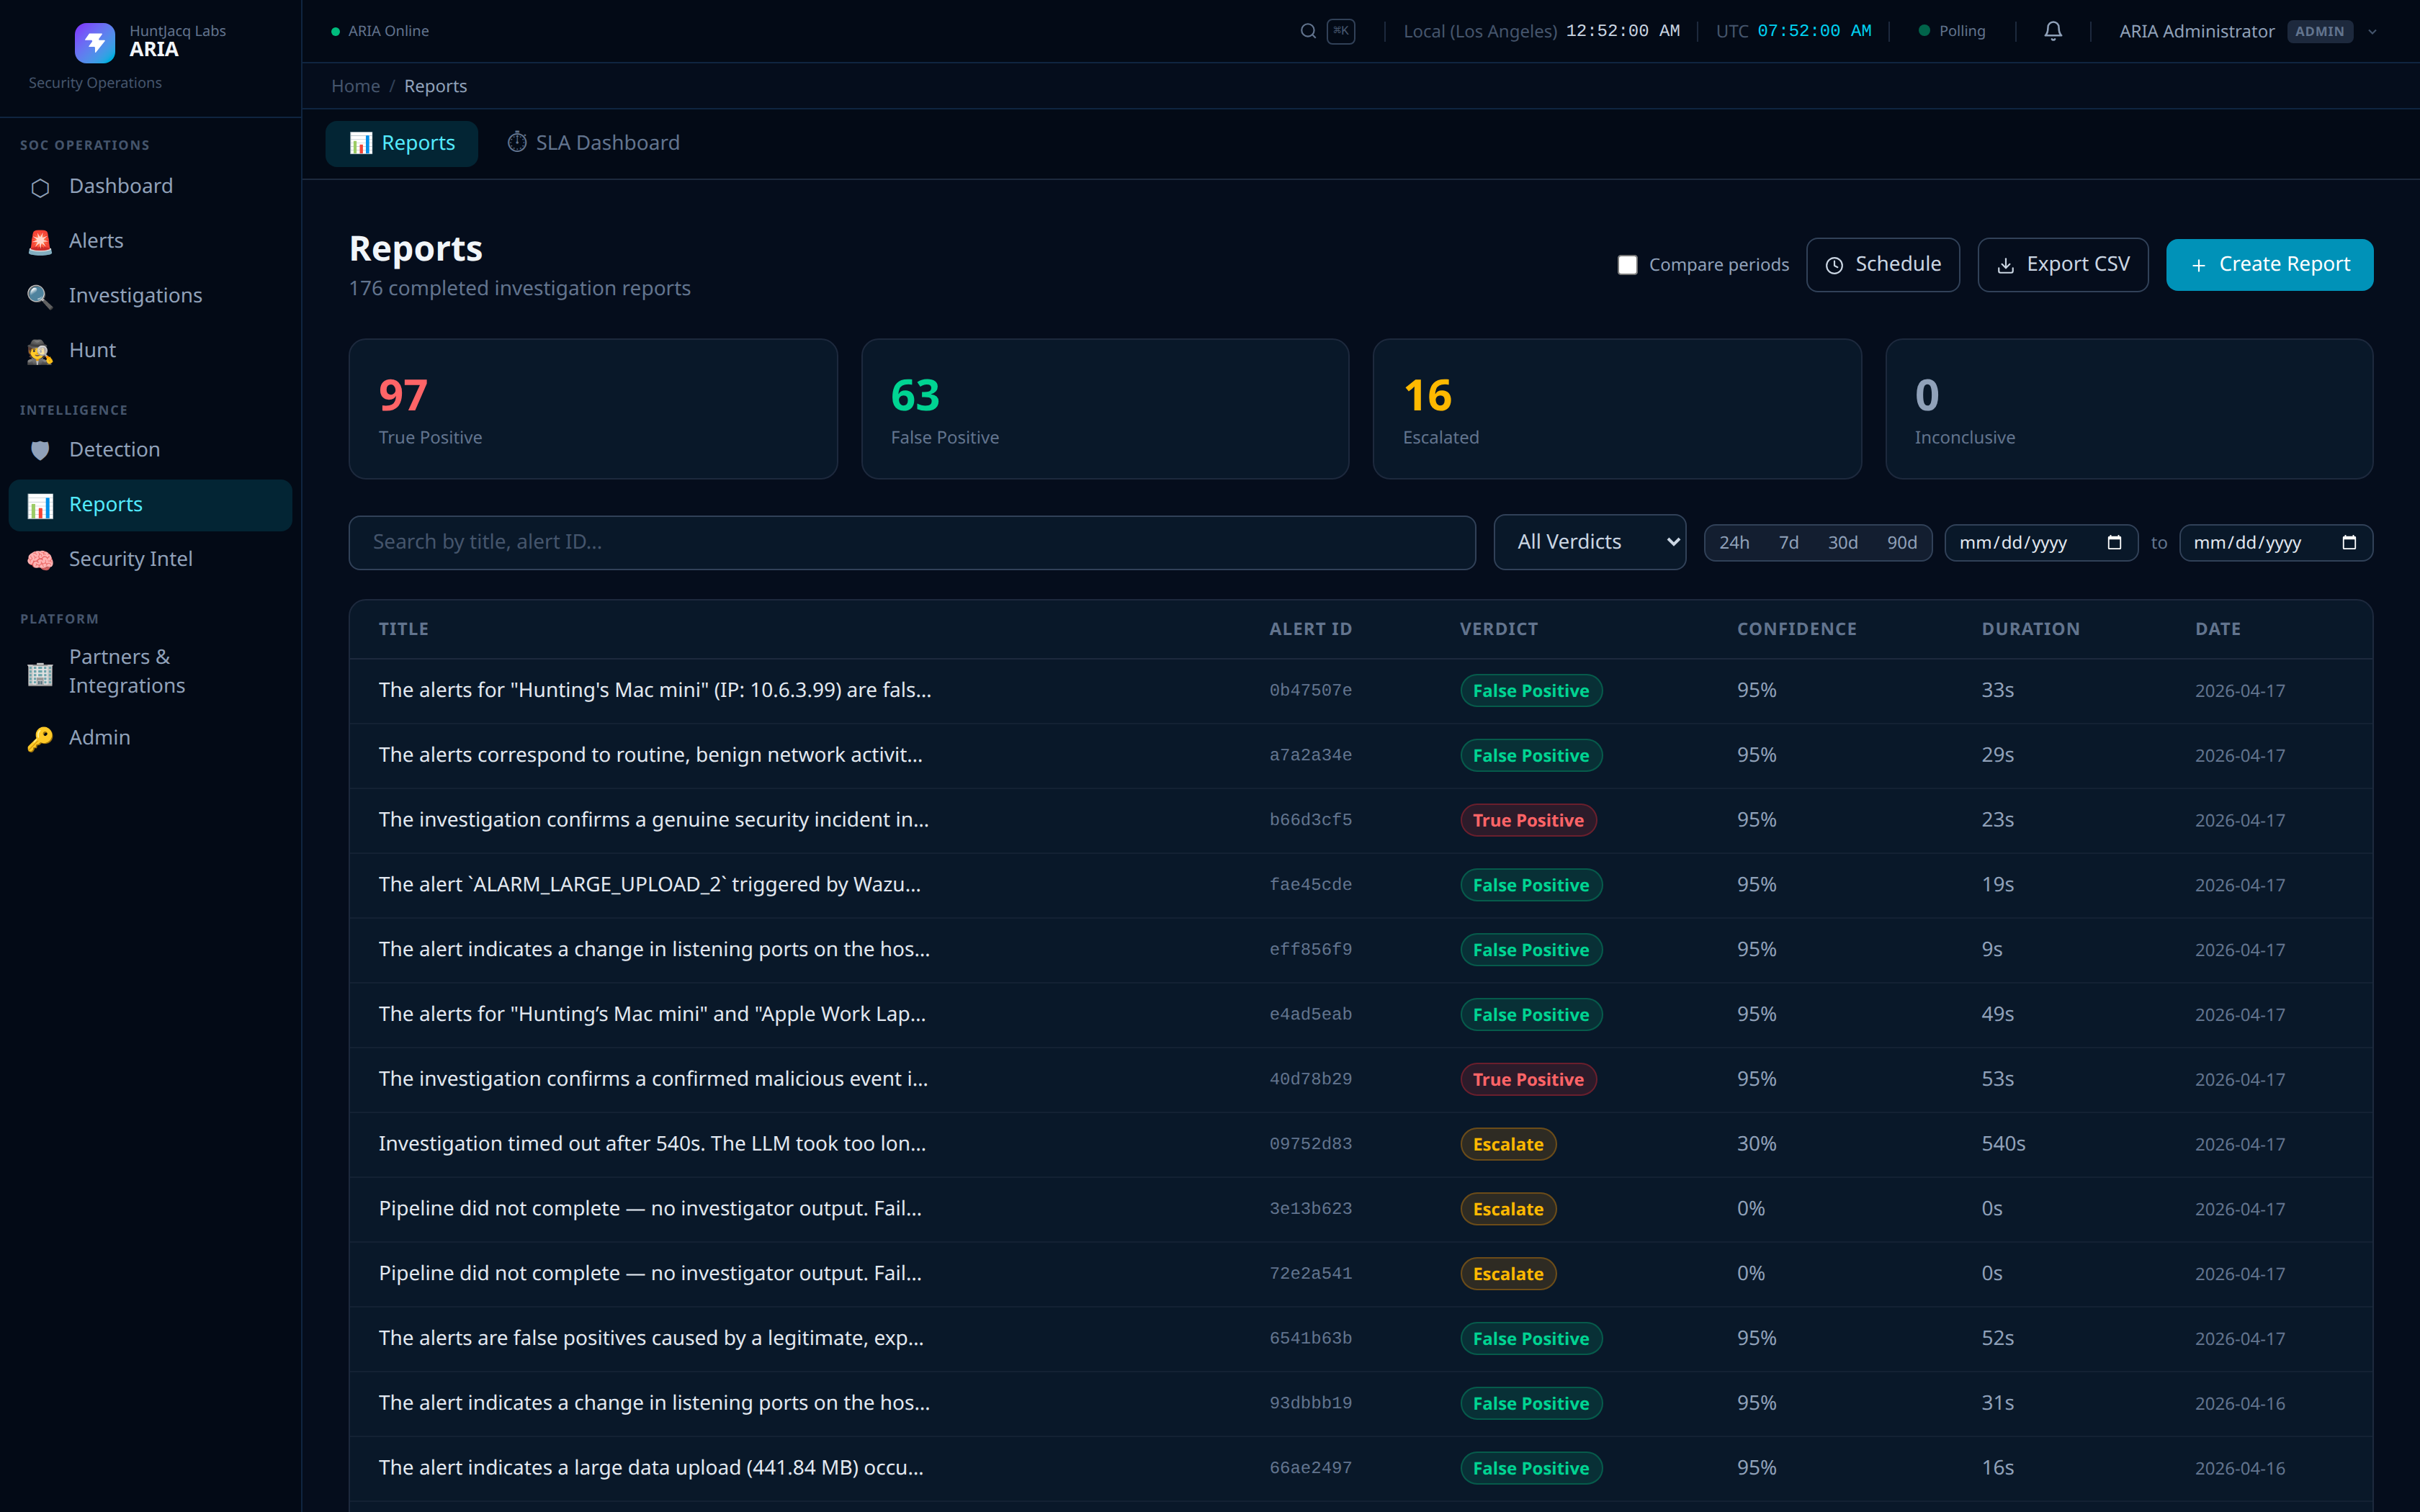Expand the ARIA Administrator user menu chevron

(2372, 31)
